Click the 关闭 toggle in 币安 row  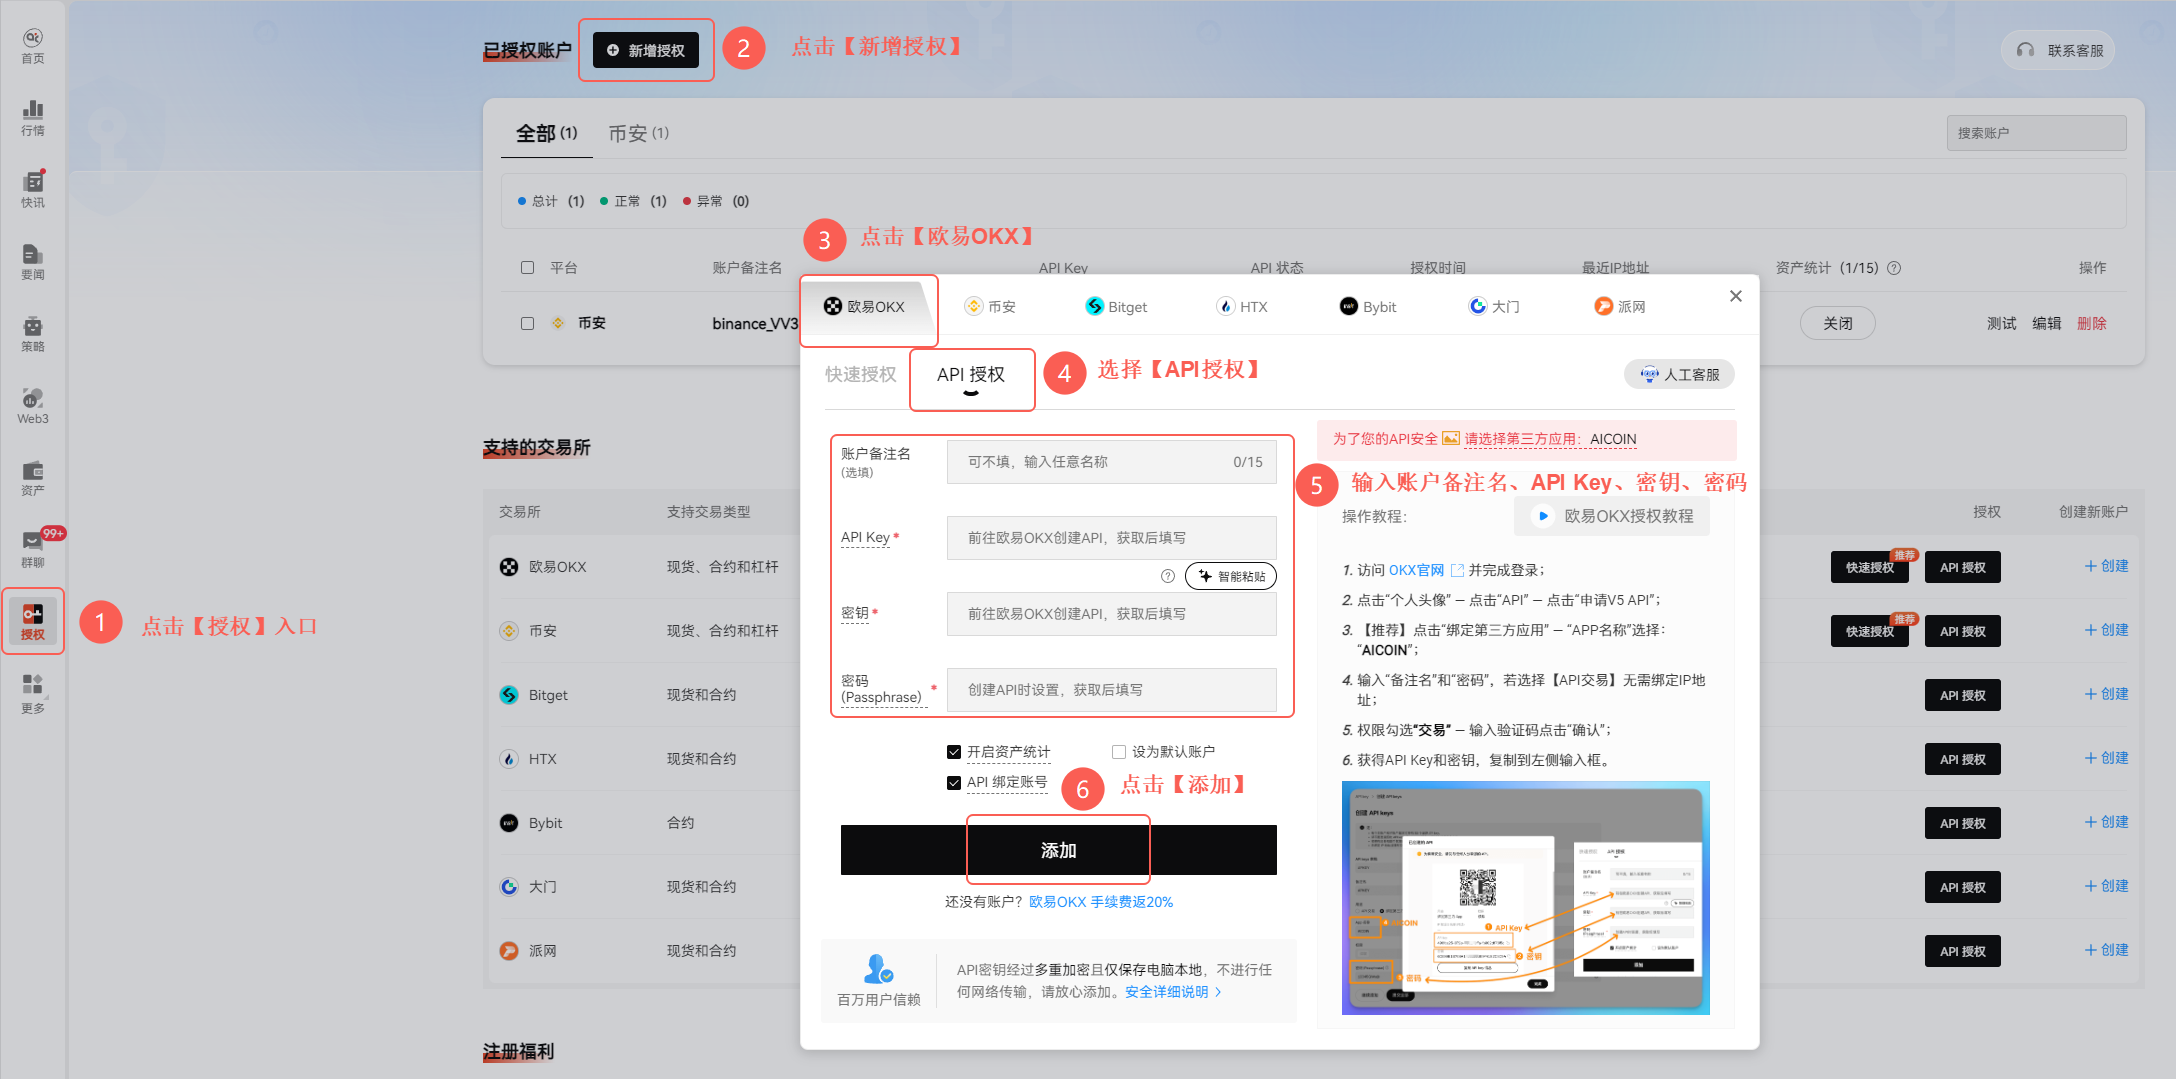point(1837,323)
